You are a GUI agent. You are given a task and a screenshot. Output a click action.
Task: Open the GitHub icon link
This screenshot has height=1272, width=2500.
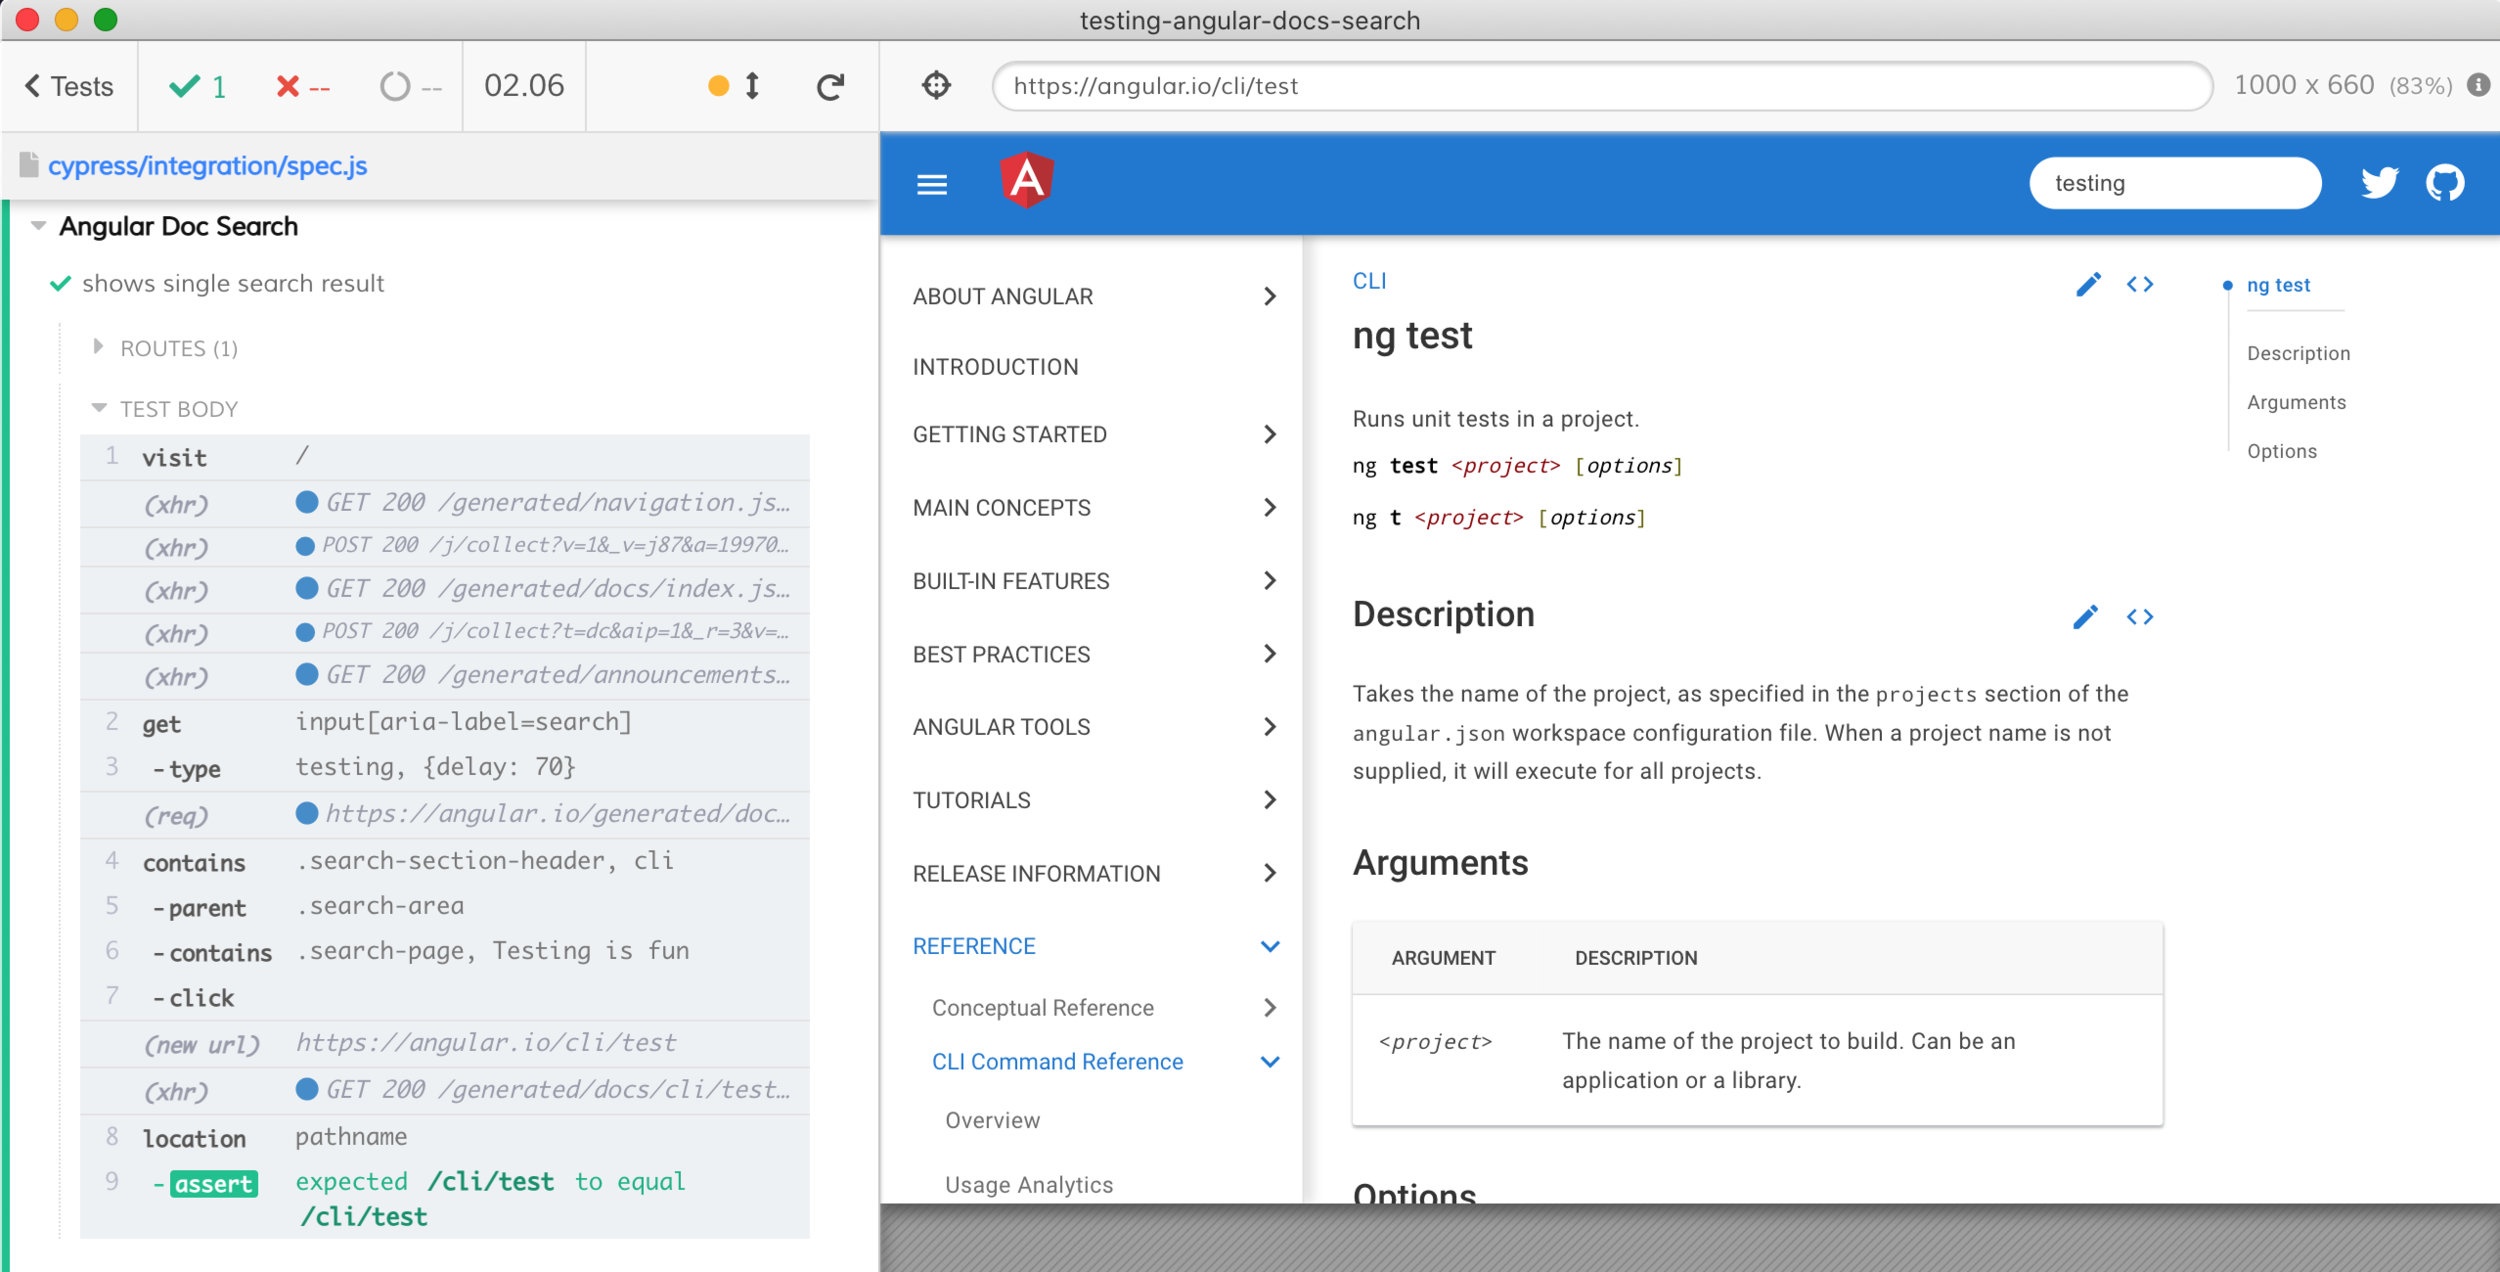[x=2445, y=183]
